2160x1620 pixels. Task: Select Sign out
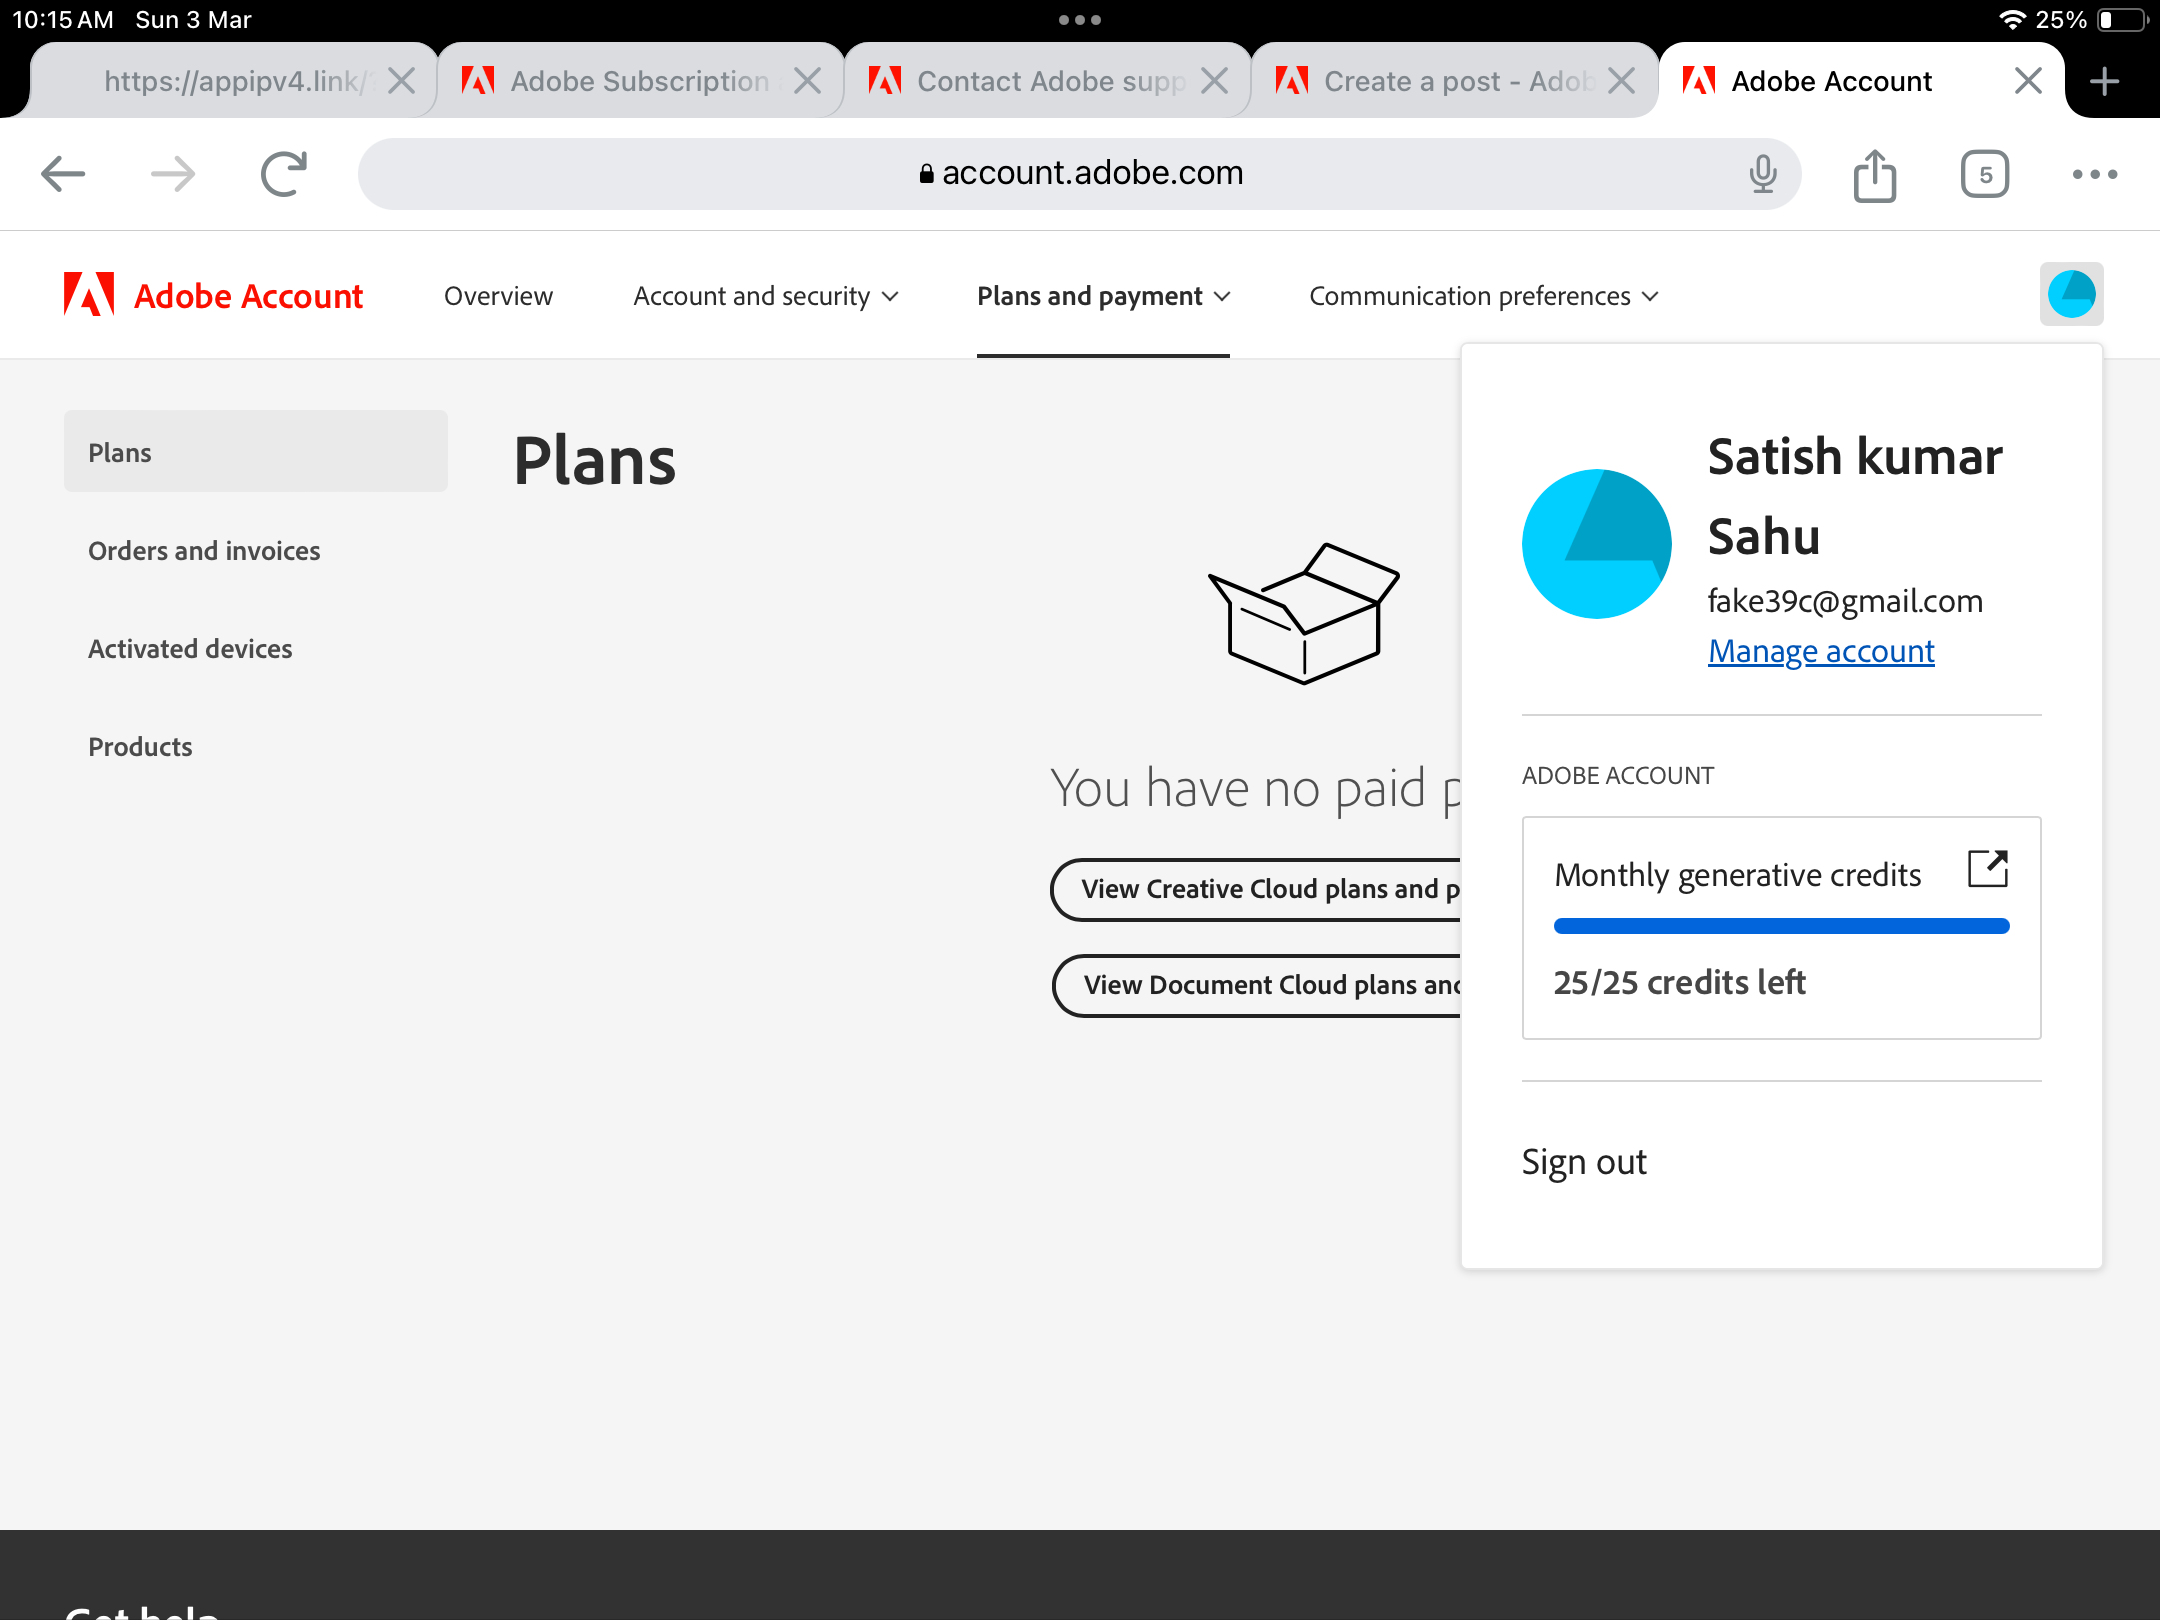tap(1584, 1161)
